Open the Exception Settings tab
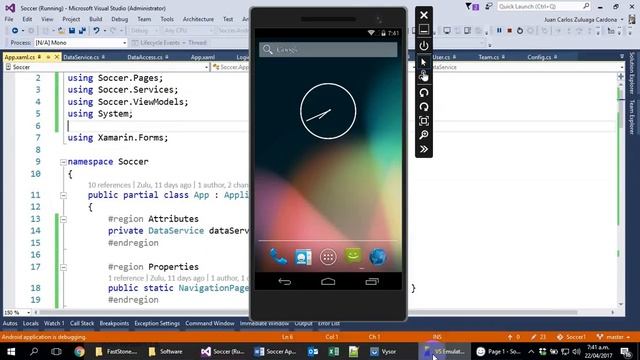 pos(157,324)
